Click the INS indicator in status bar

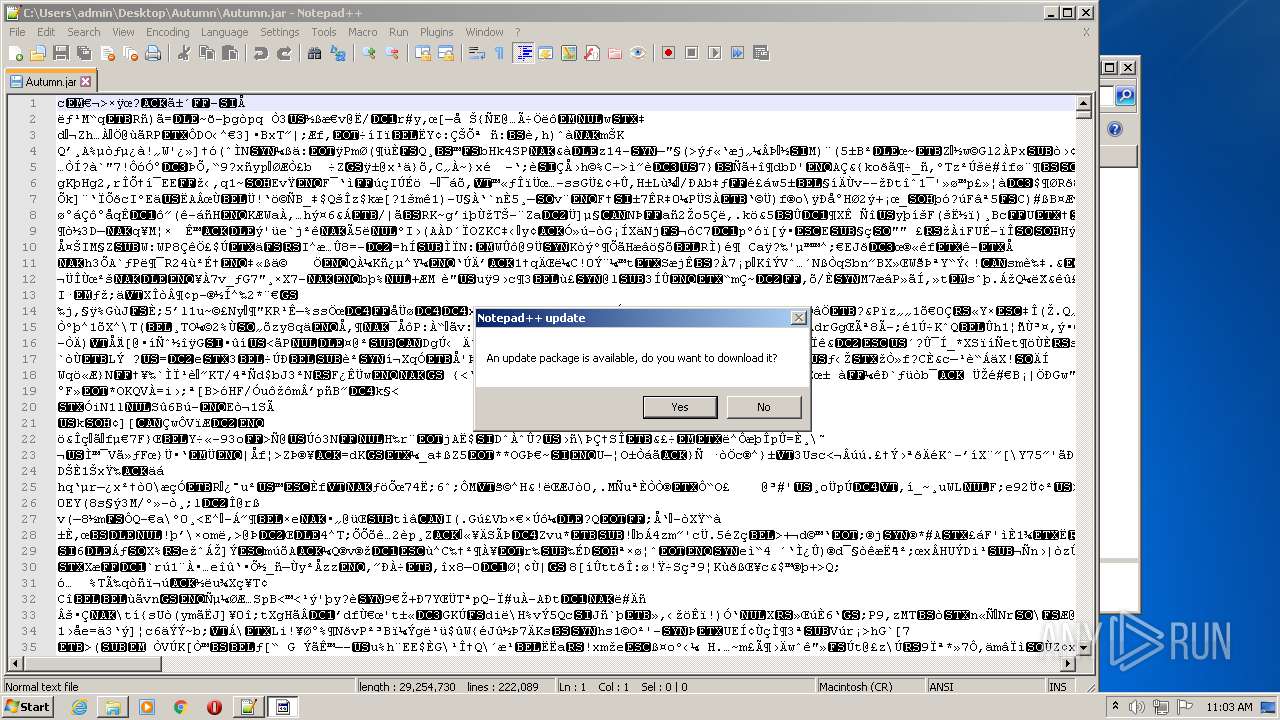tap(1058, 687)
